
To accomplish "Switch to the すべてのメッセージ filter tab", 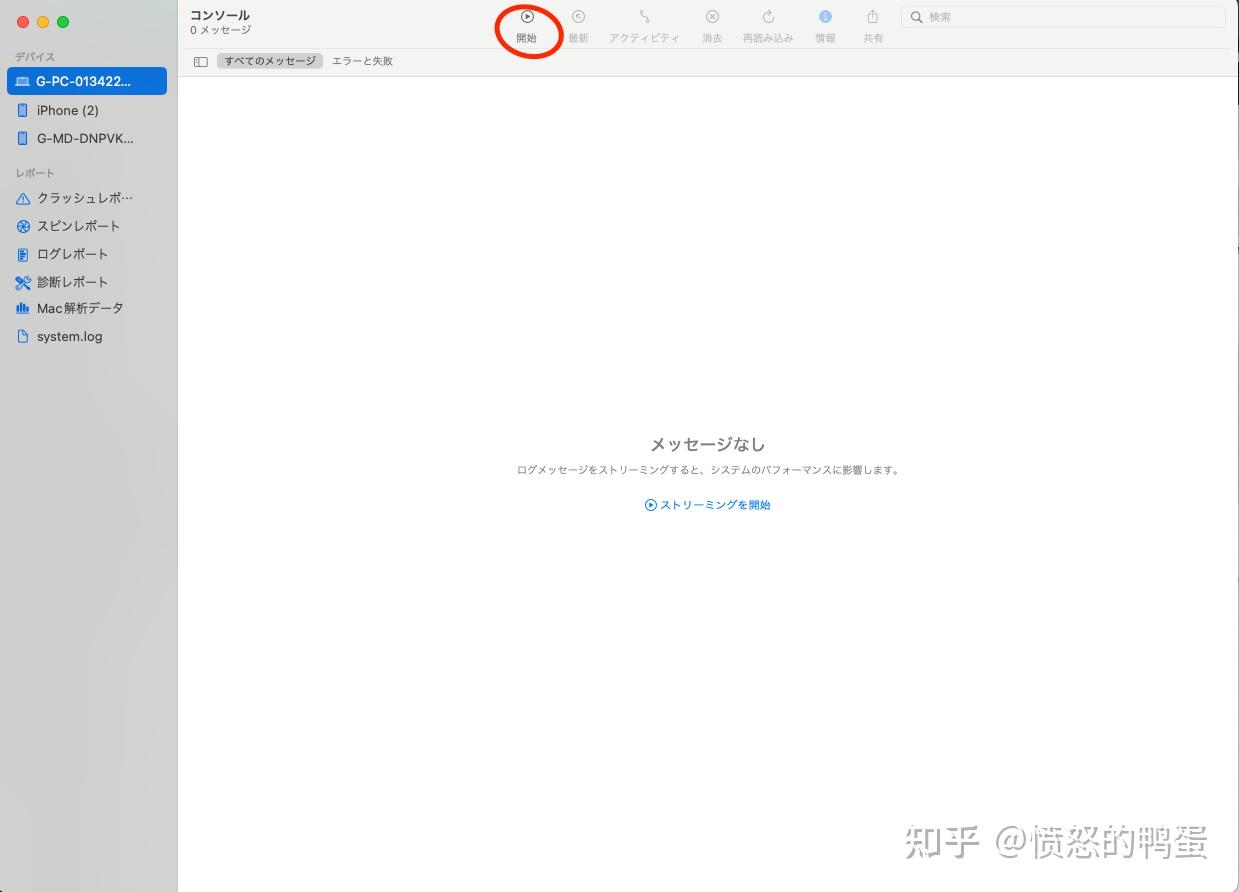I will click(x=269, y=61).
